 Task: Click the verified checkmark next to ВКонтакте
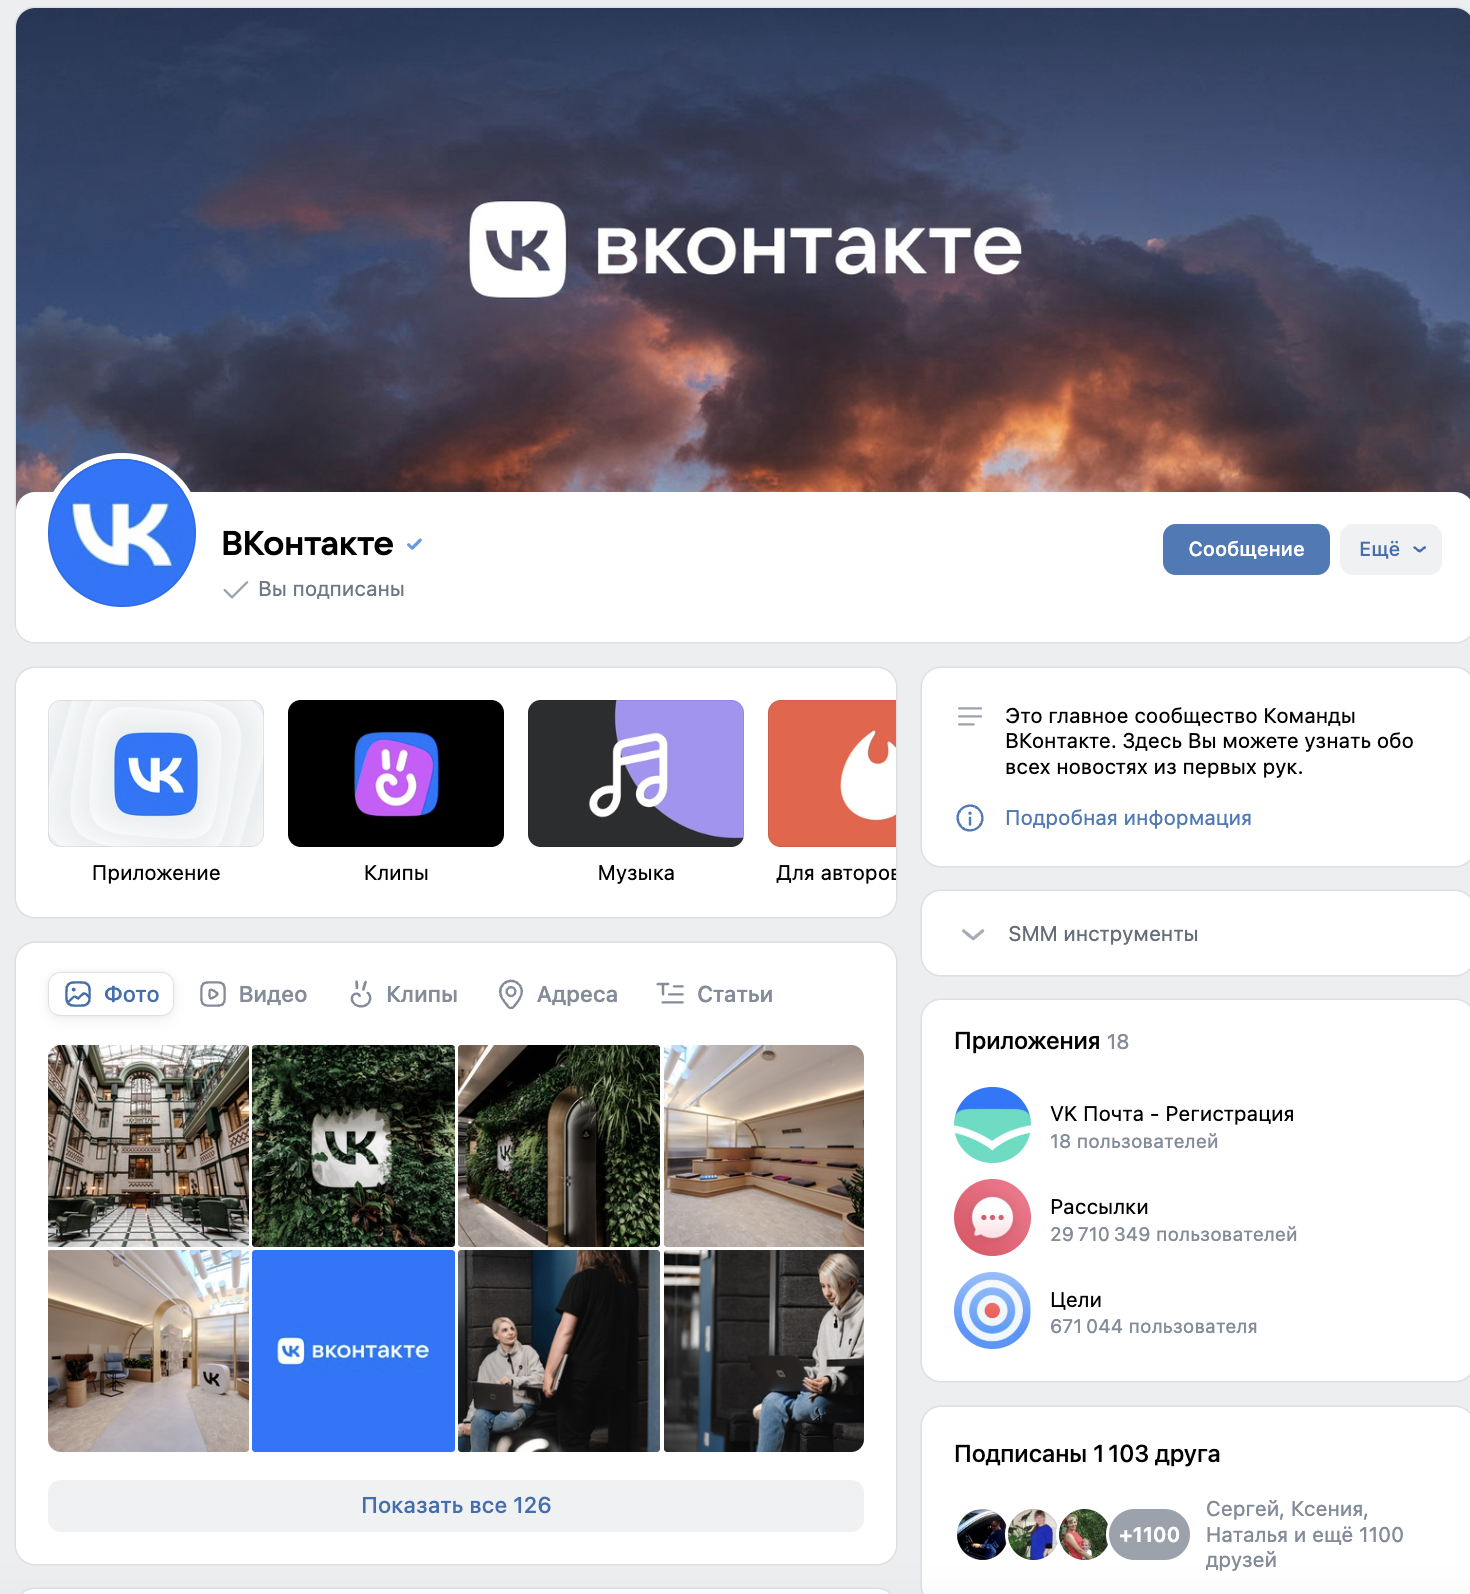[415, 544]
